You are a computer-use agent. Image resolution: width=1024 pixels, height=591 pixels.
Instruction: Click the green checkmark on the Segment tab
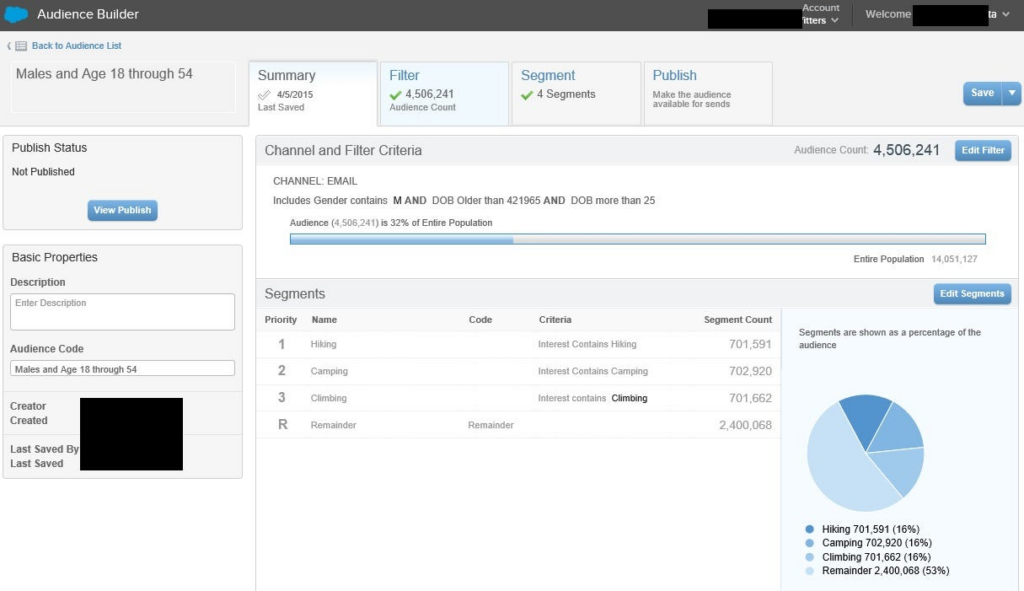[527, 95]
